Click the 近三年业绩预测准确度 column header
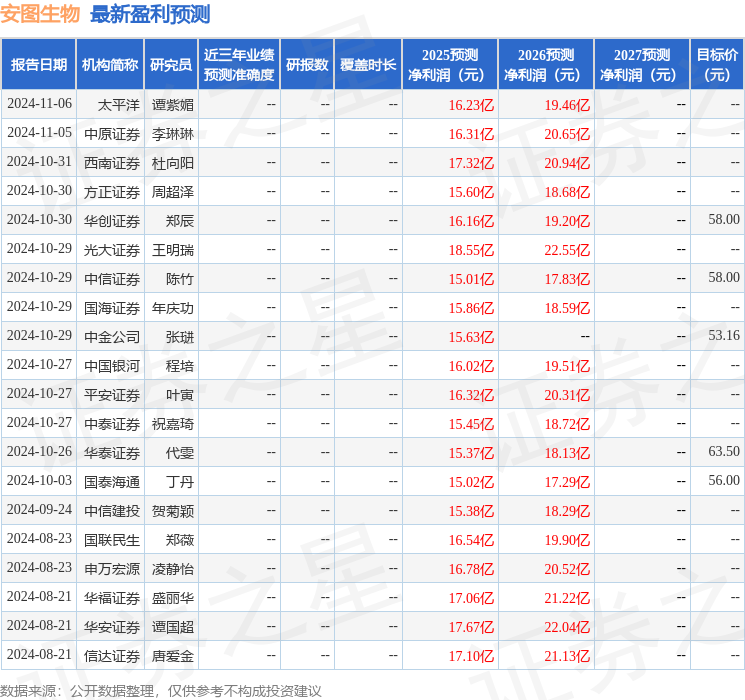Viewport: 745px width, 700px height. pyautogui.click(x=239, y=65)
